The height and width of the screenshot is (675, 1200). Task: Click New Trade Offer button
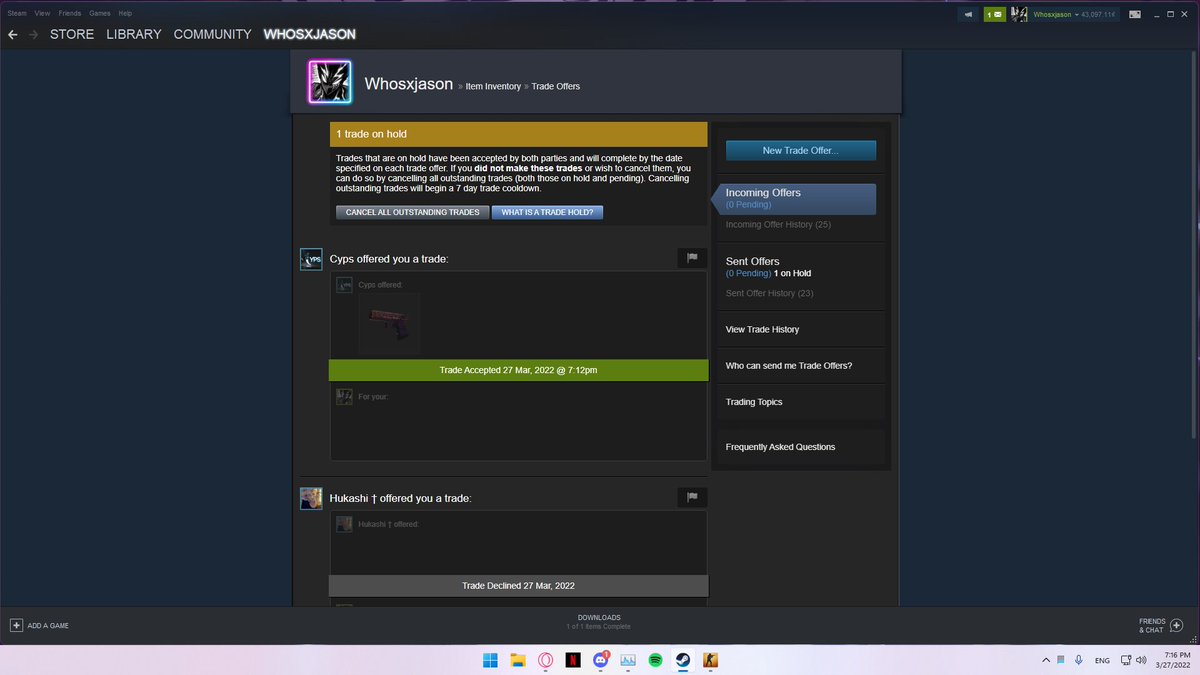(x=800, y=150)
